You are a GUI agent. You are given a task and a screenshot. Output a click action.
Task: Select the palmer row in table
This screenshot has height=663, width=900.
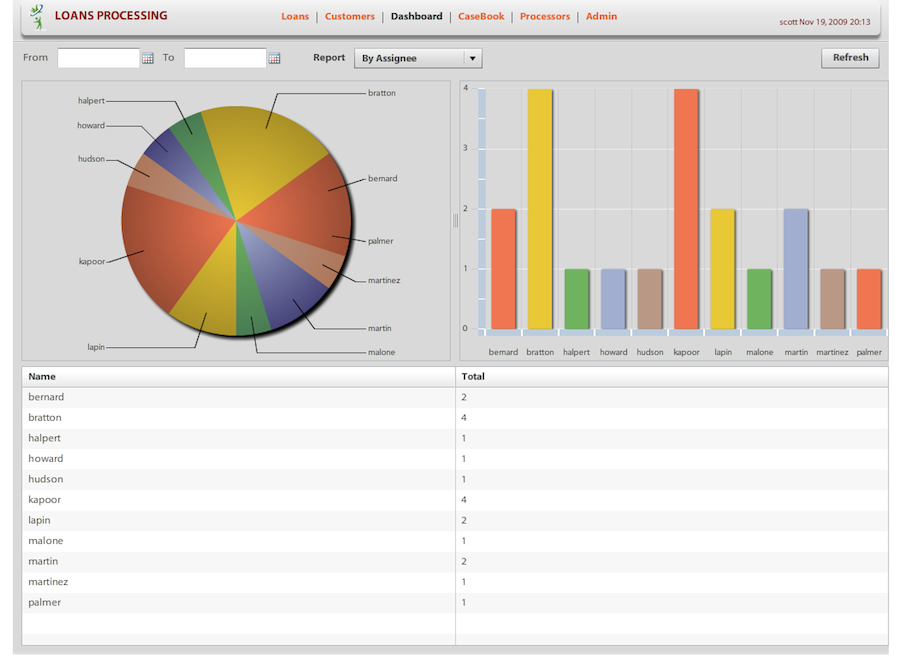coord(455,603)
